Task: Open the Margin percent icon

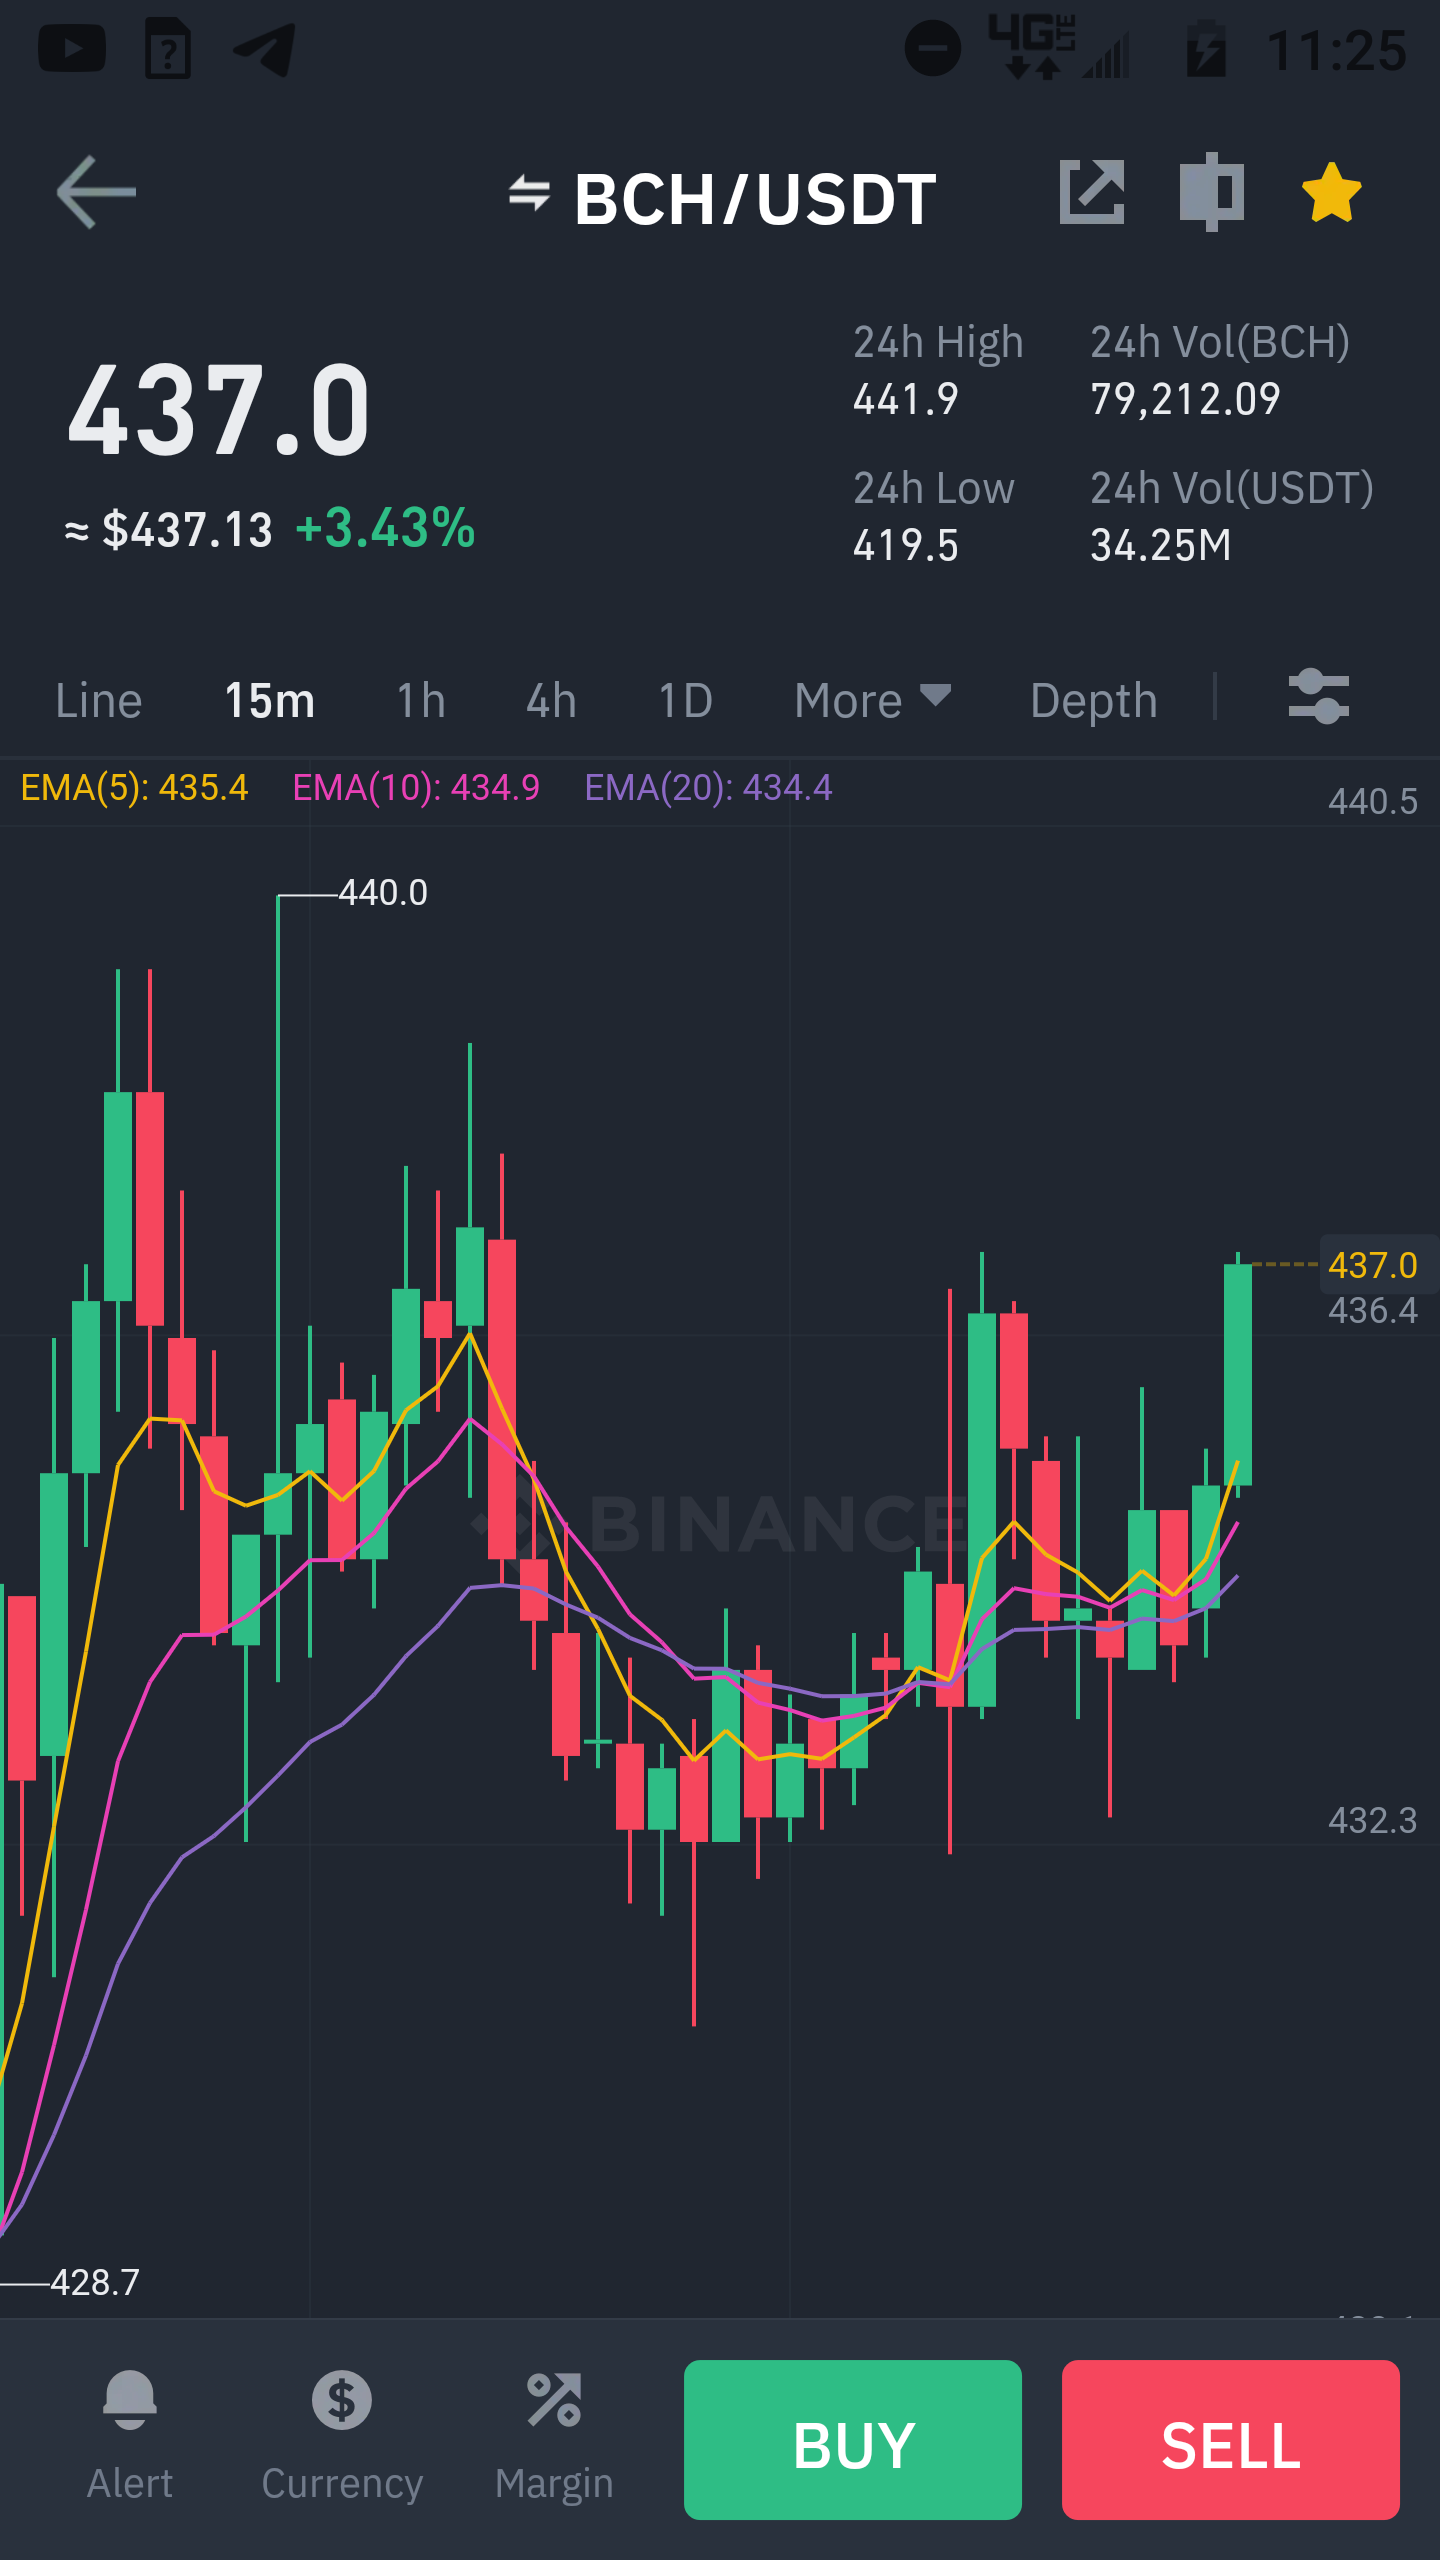Action: (554, 2400)
